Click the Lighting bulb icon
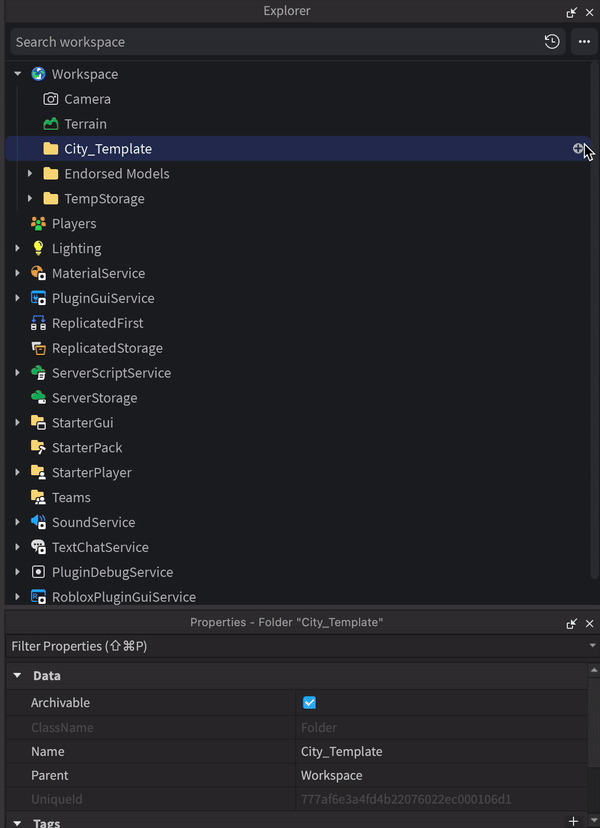Viewport: 600px width, 828px height. tap(38, 248)
